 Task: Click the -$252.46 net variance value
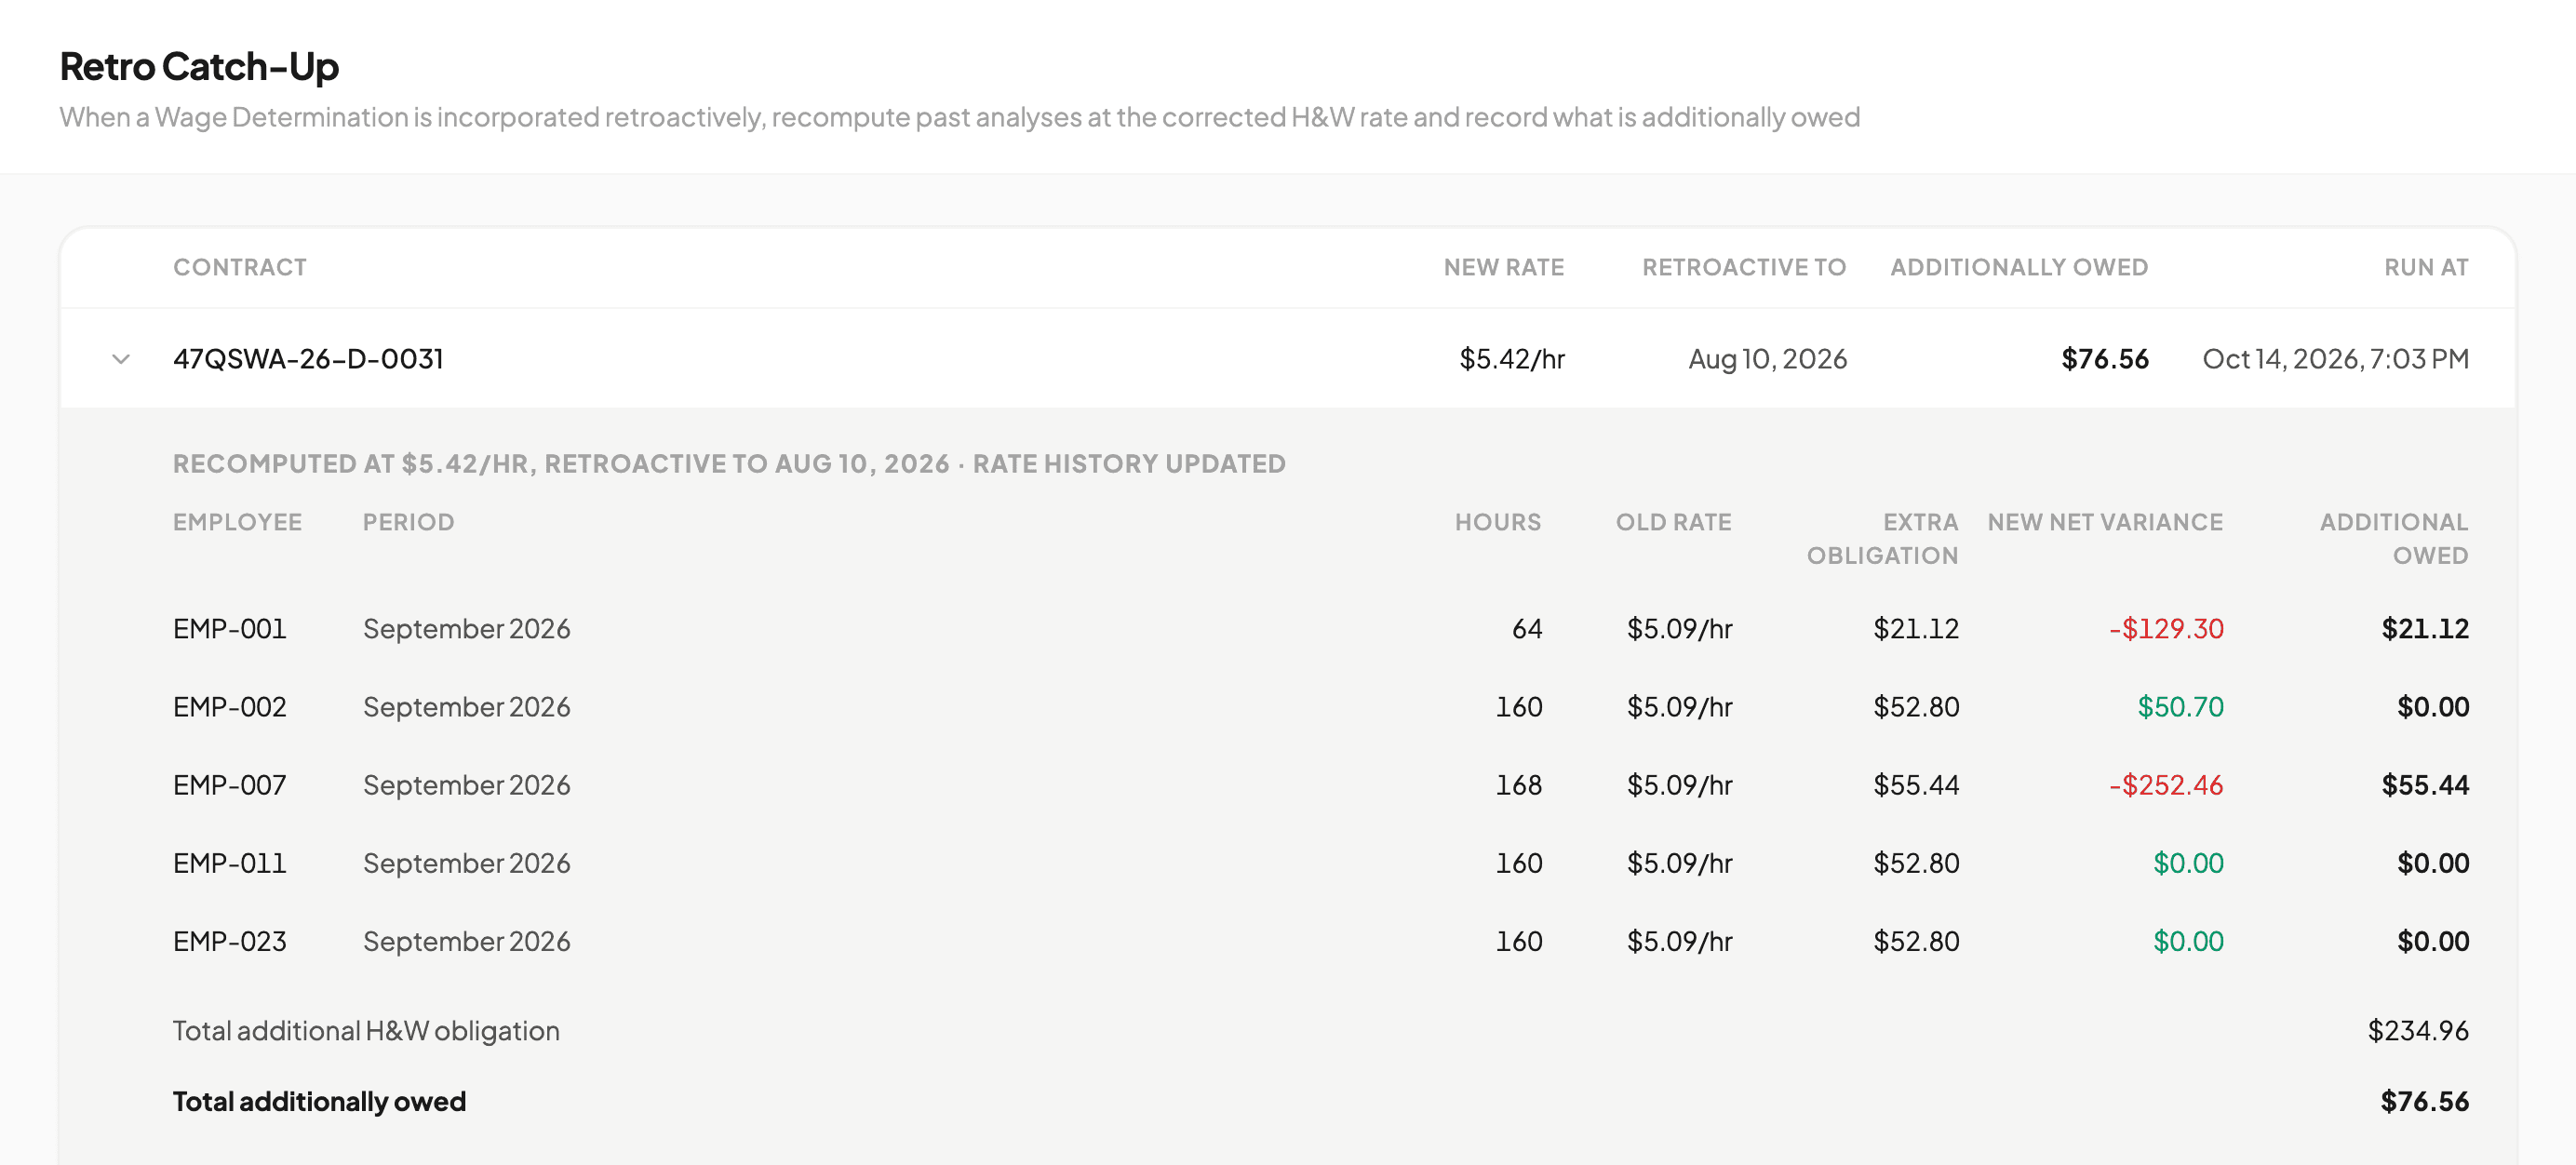click(2166, 785)
